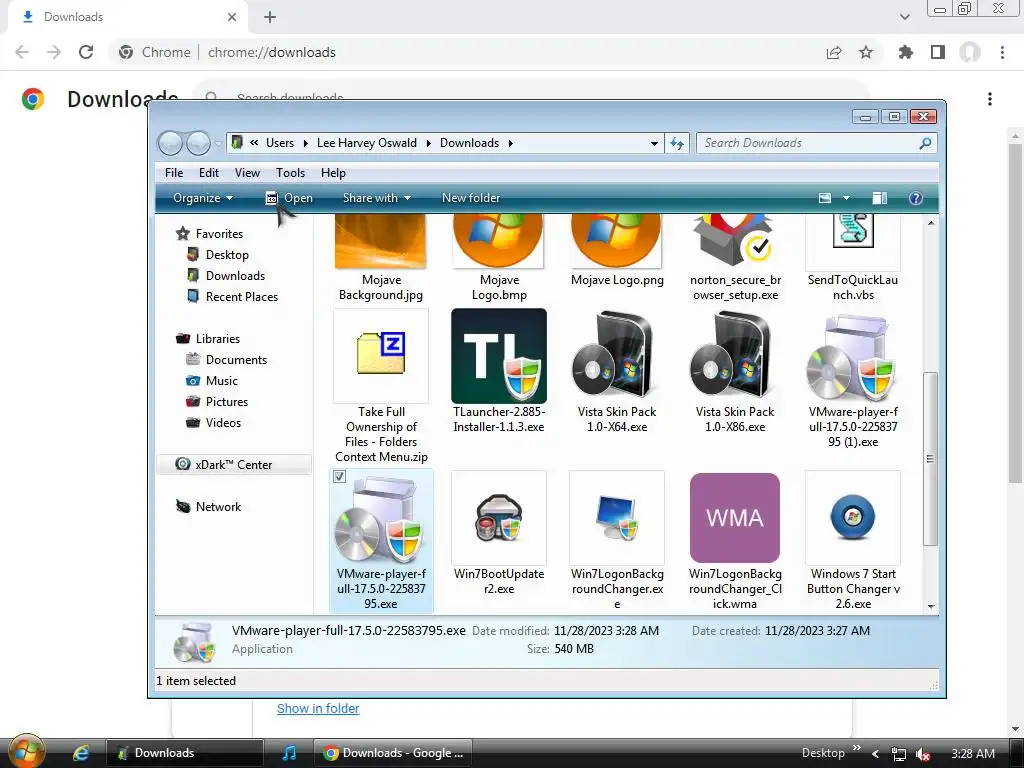Screen dimensions: 1024x768
Task: Click Explorer scrollbar down arrow
Action: (x=931, y=607)
